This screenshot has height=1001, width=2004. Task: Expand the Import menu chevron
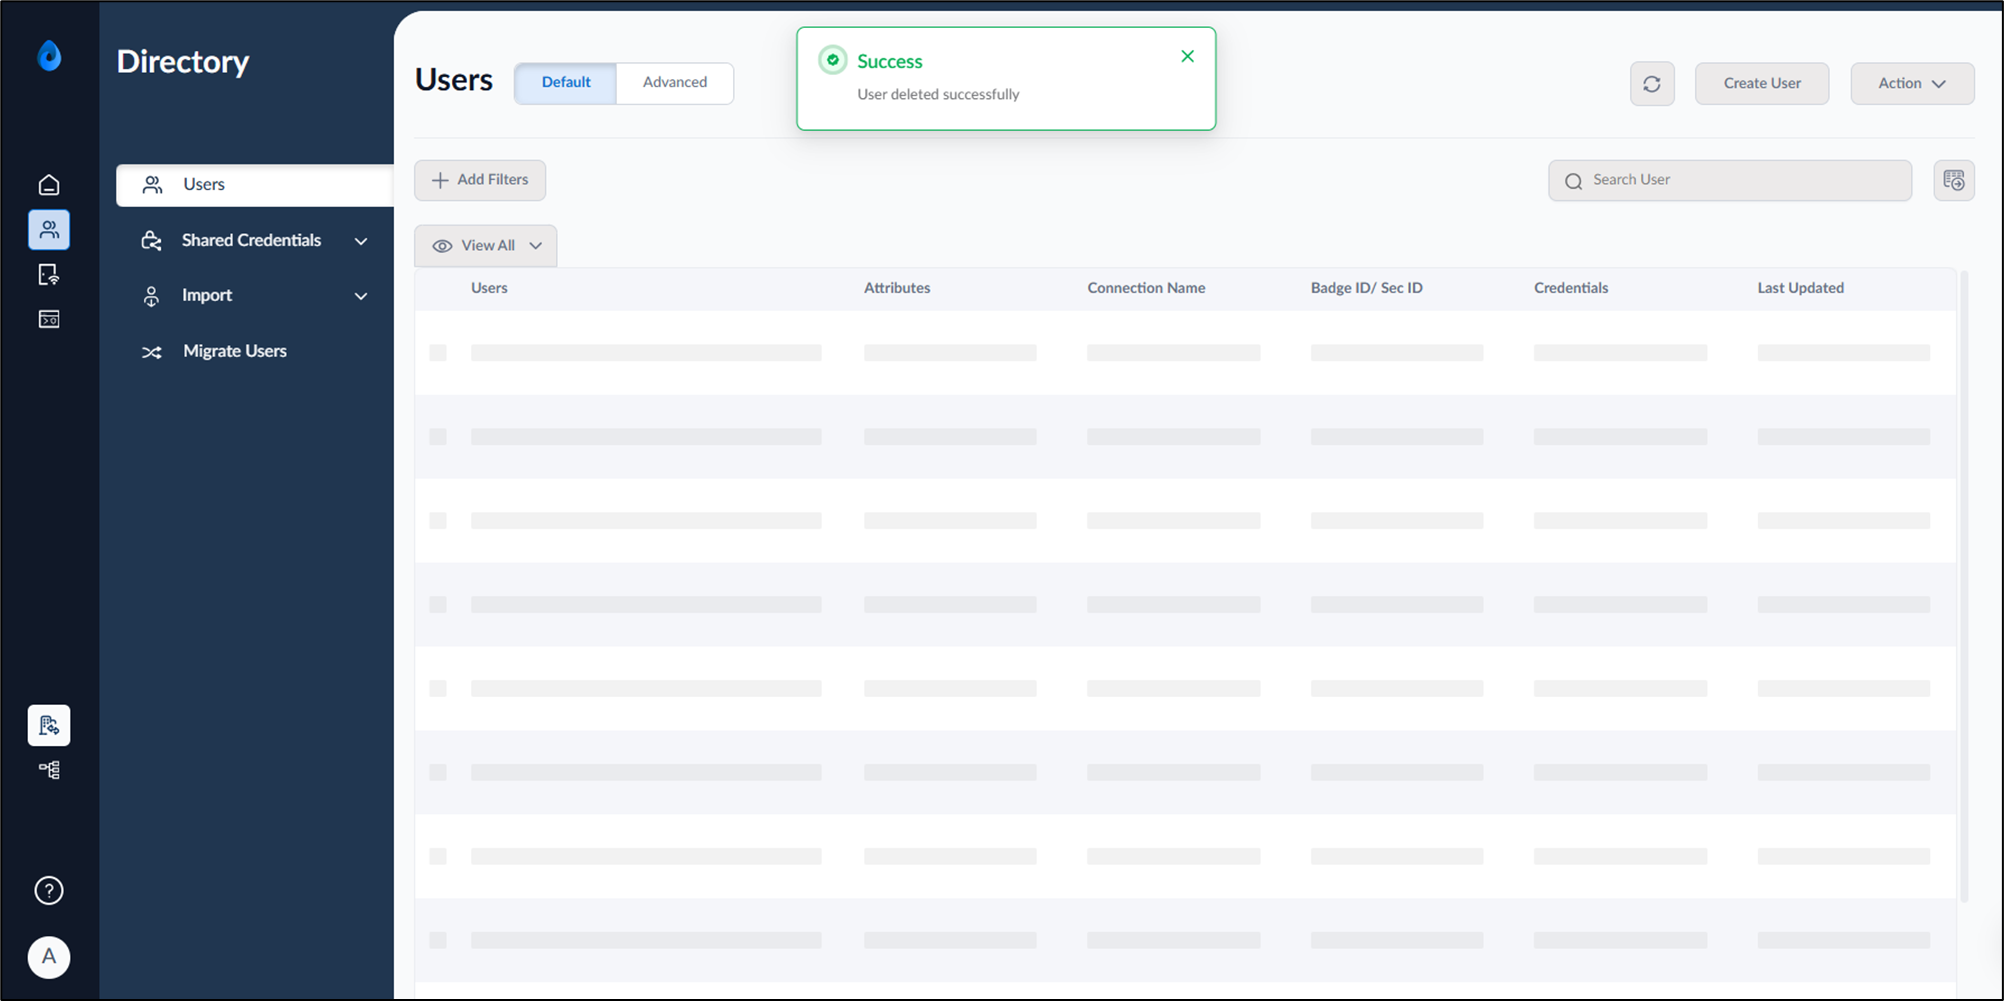[361, 296]
